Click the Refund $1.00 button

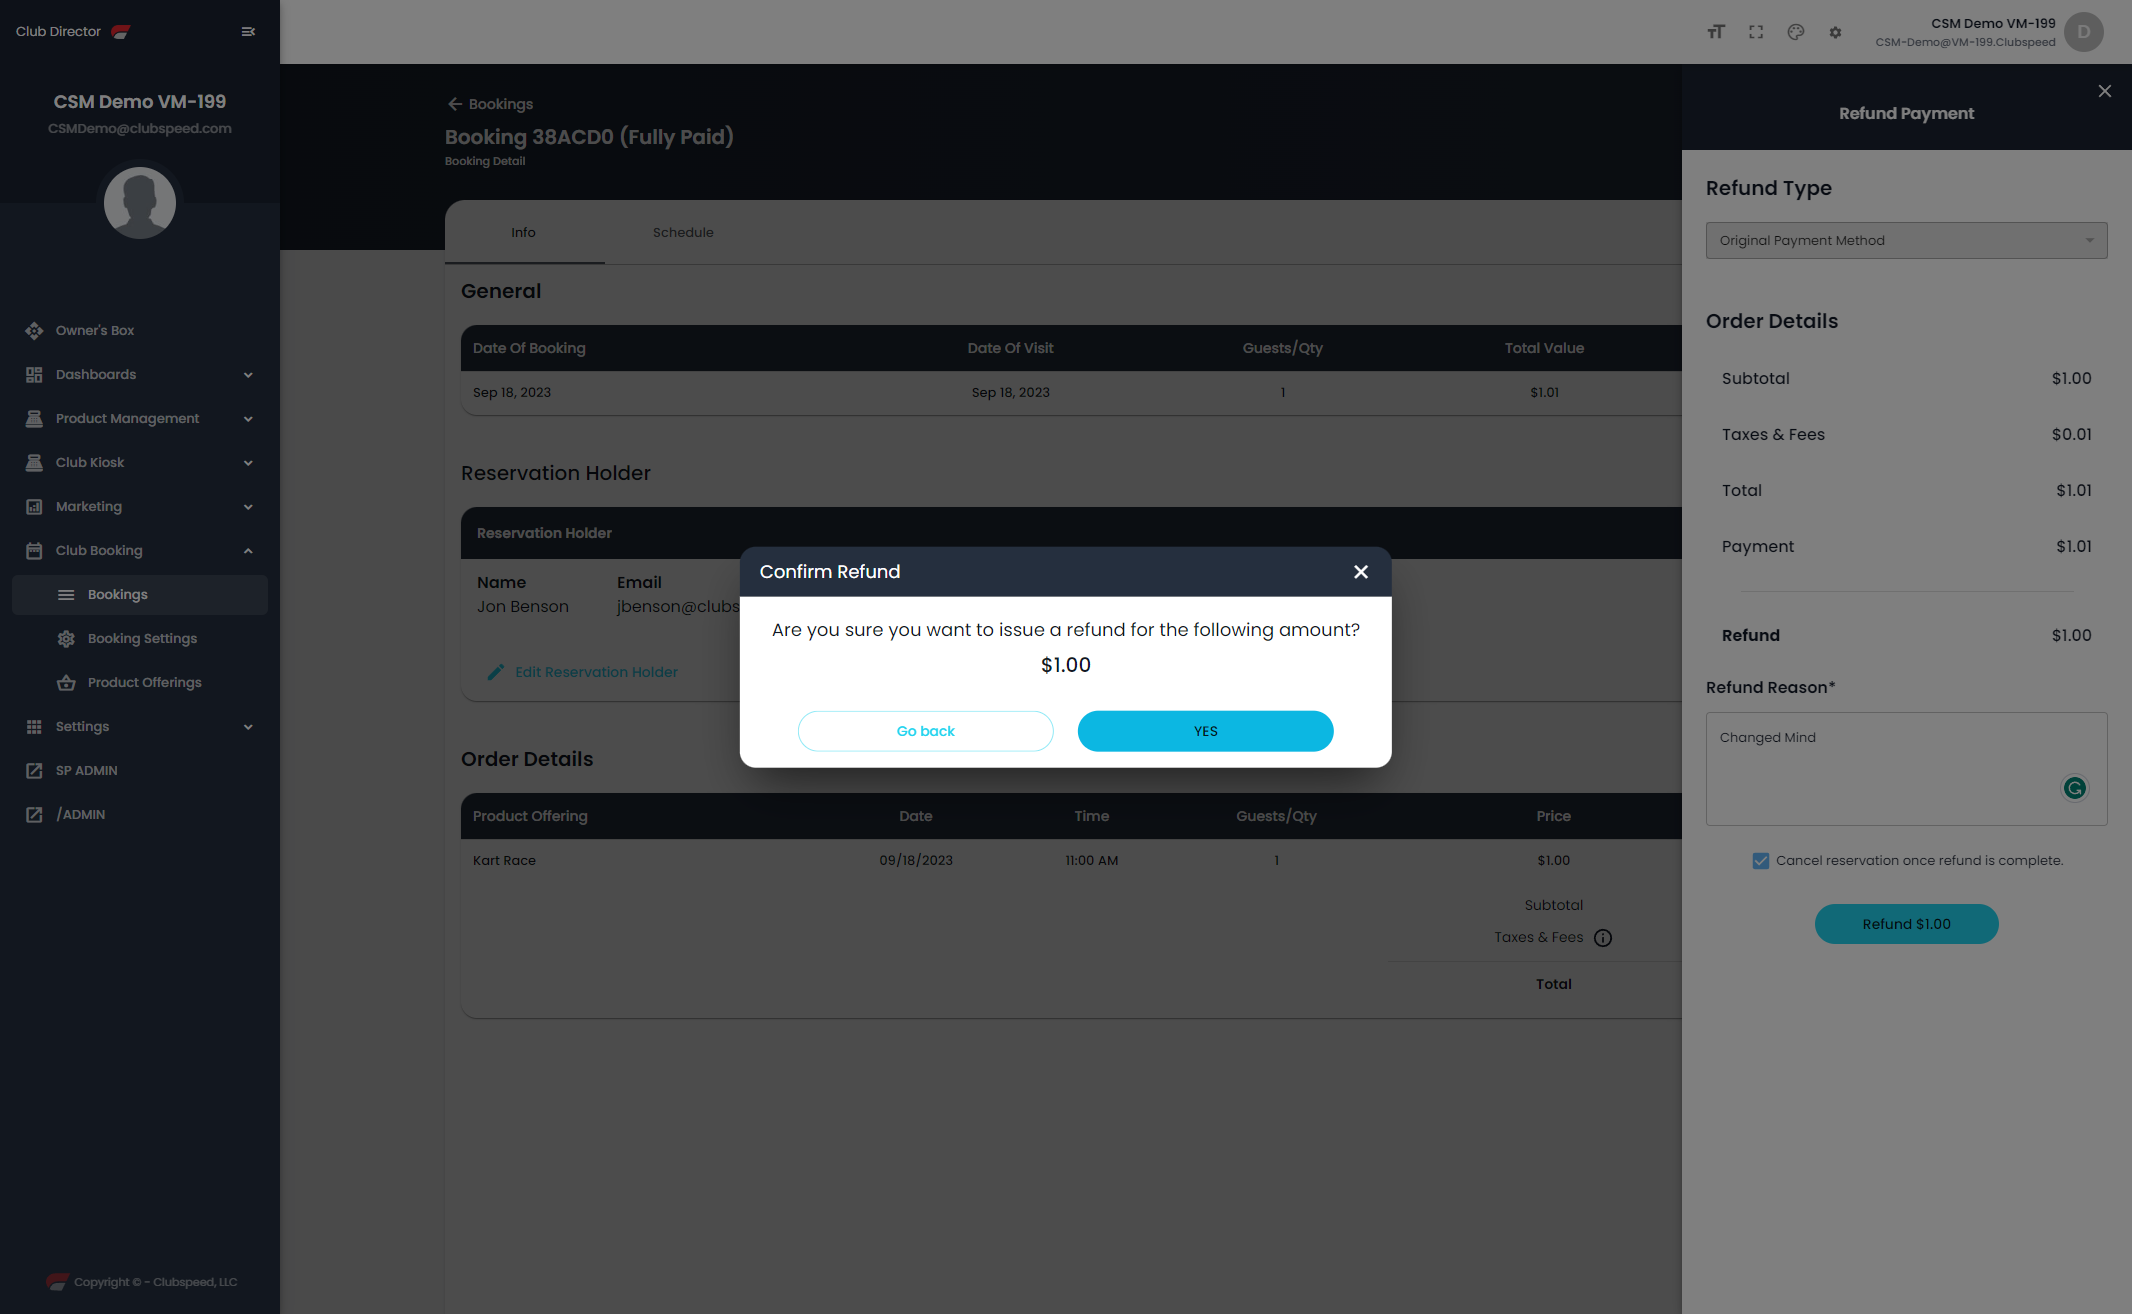1906,924
